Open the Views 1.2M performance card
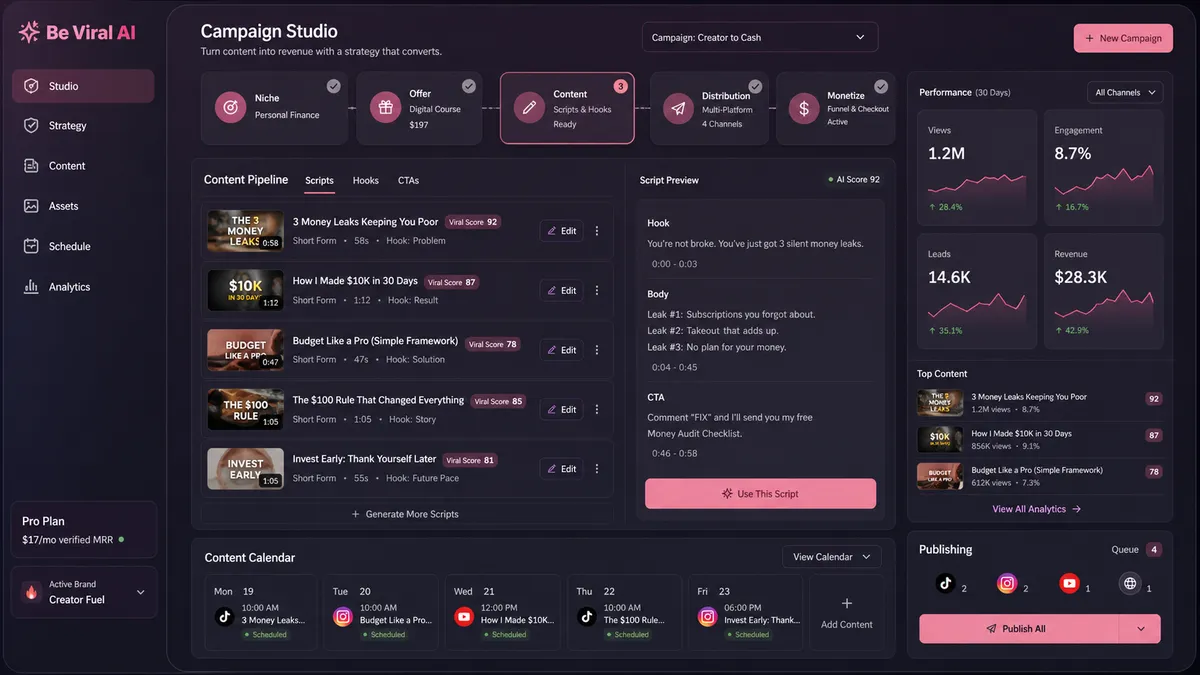The width and height of the screenshot is (1200, 675). point(977,167)
